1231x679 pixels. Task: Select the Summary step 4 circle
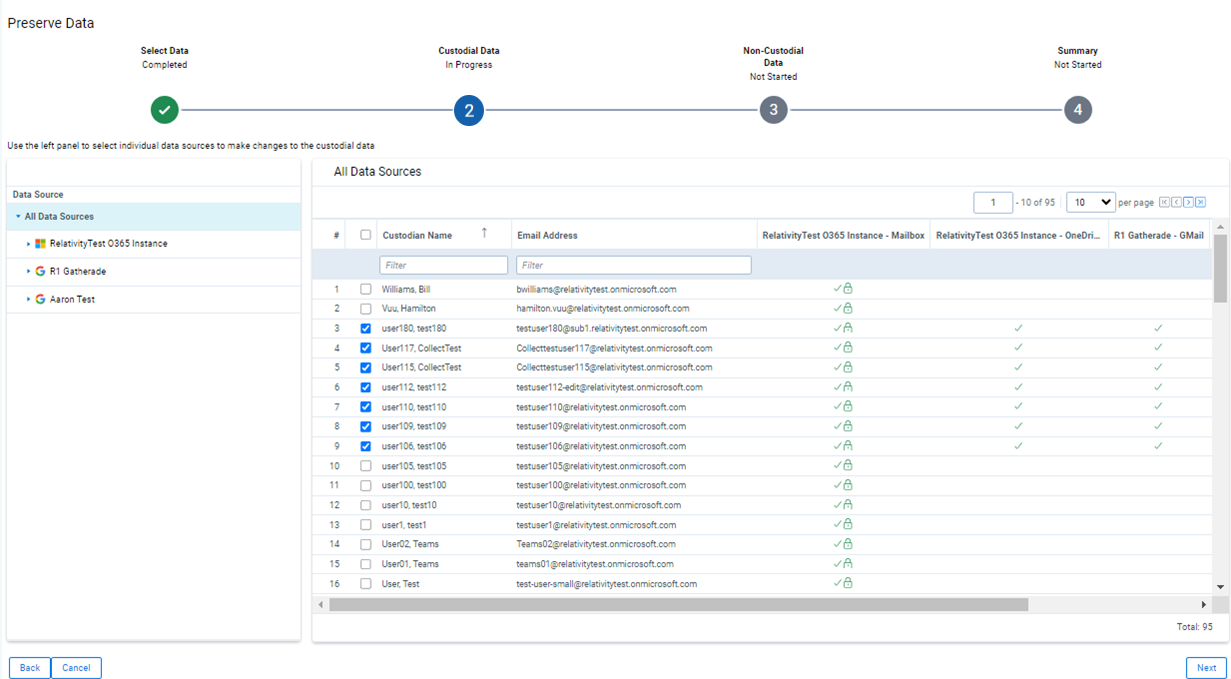pos(1077,110)
